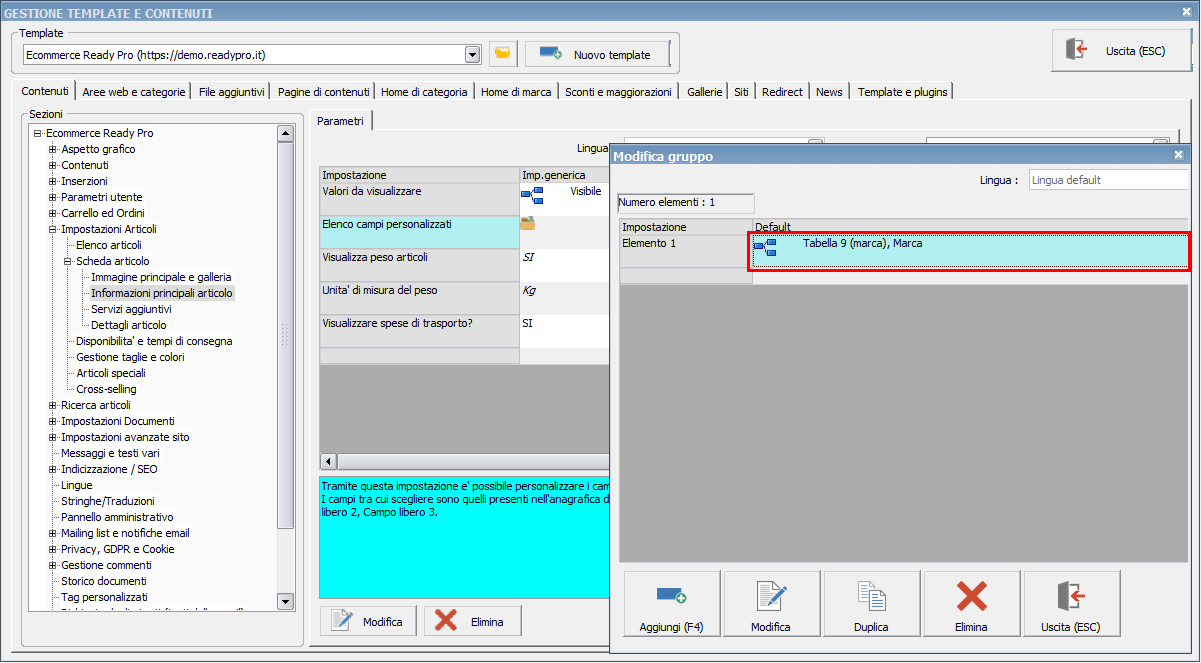Click the folder icon in Elenco campi personalizzati row
The width and height of the screenshot is (1201, 663).
pyautogui.click(x=528, y=223)
